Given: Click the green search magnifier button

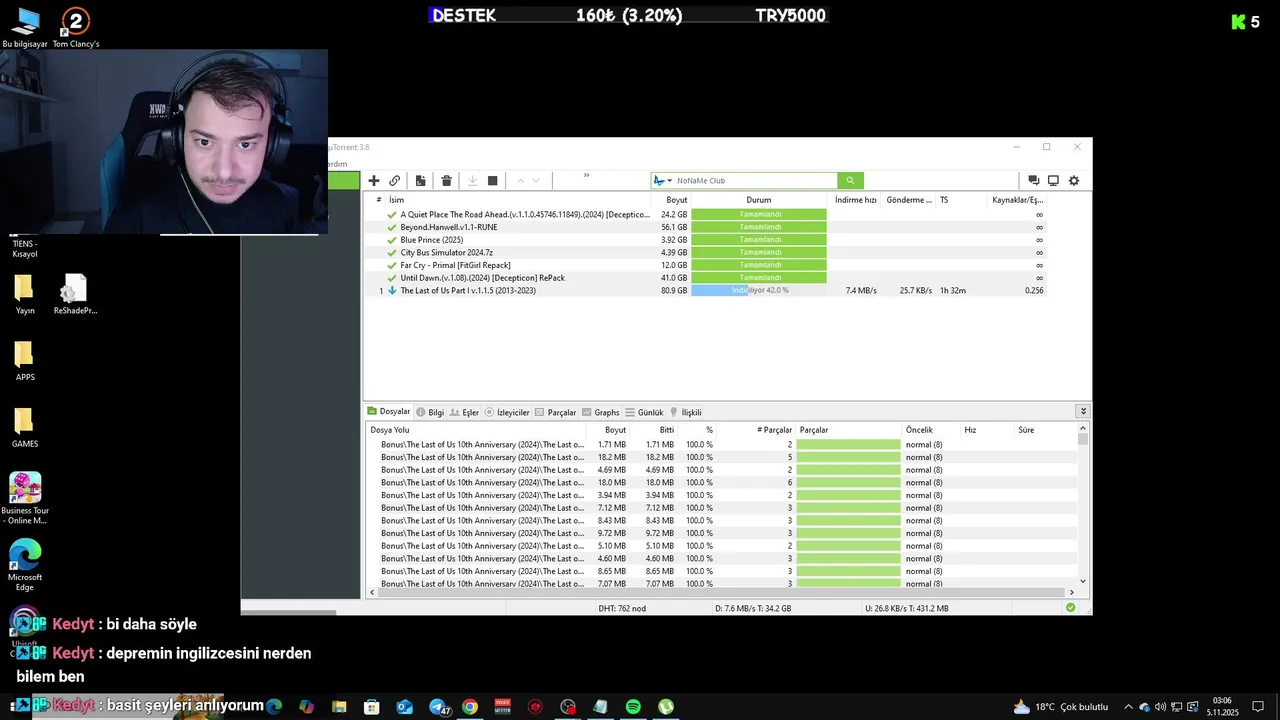Looking at the screenshot, I should click(x=850, y=181).
